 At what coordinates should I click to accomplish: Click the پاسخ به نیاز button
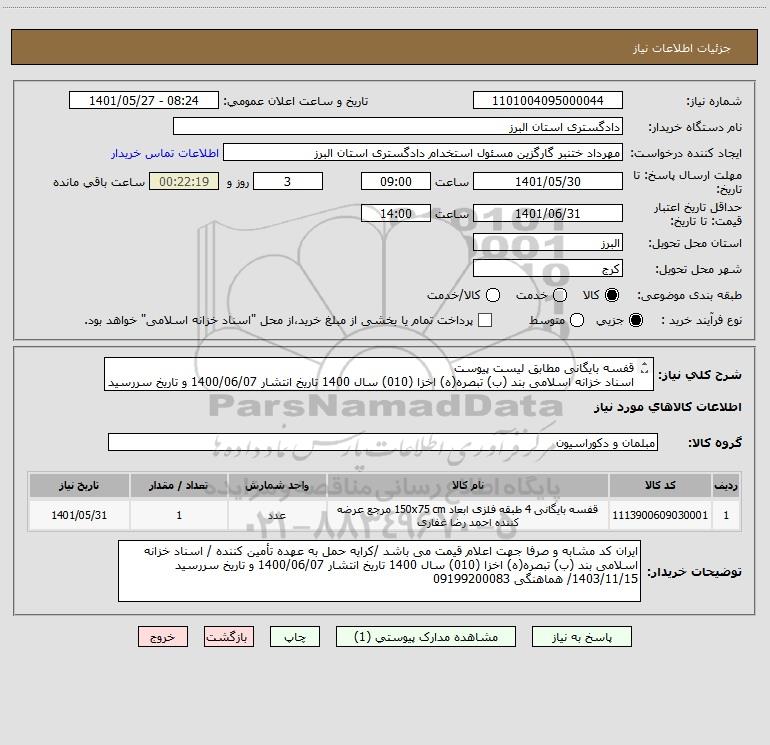[582, 637]
